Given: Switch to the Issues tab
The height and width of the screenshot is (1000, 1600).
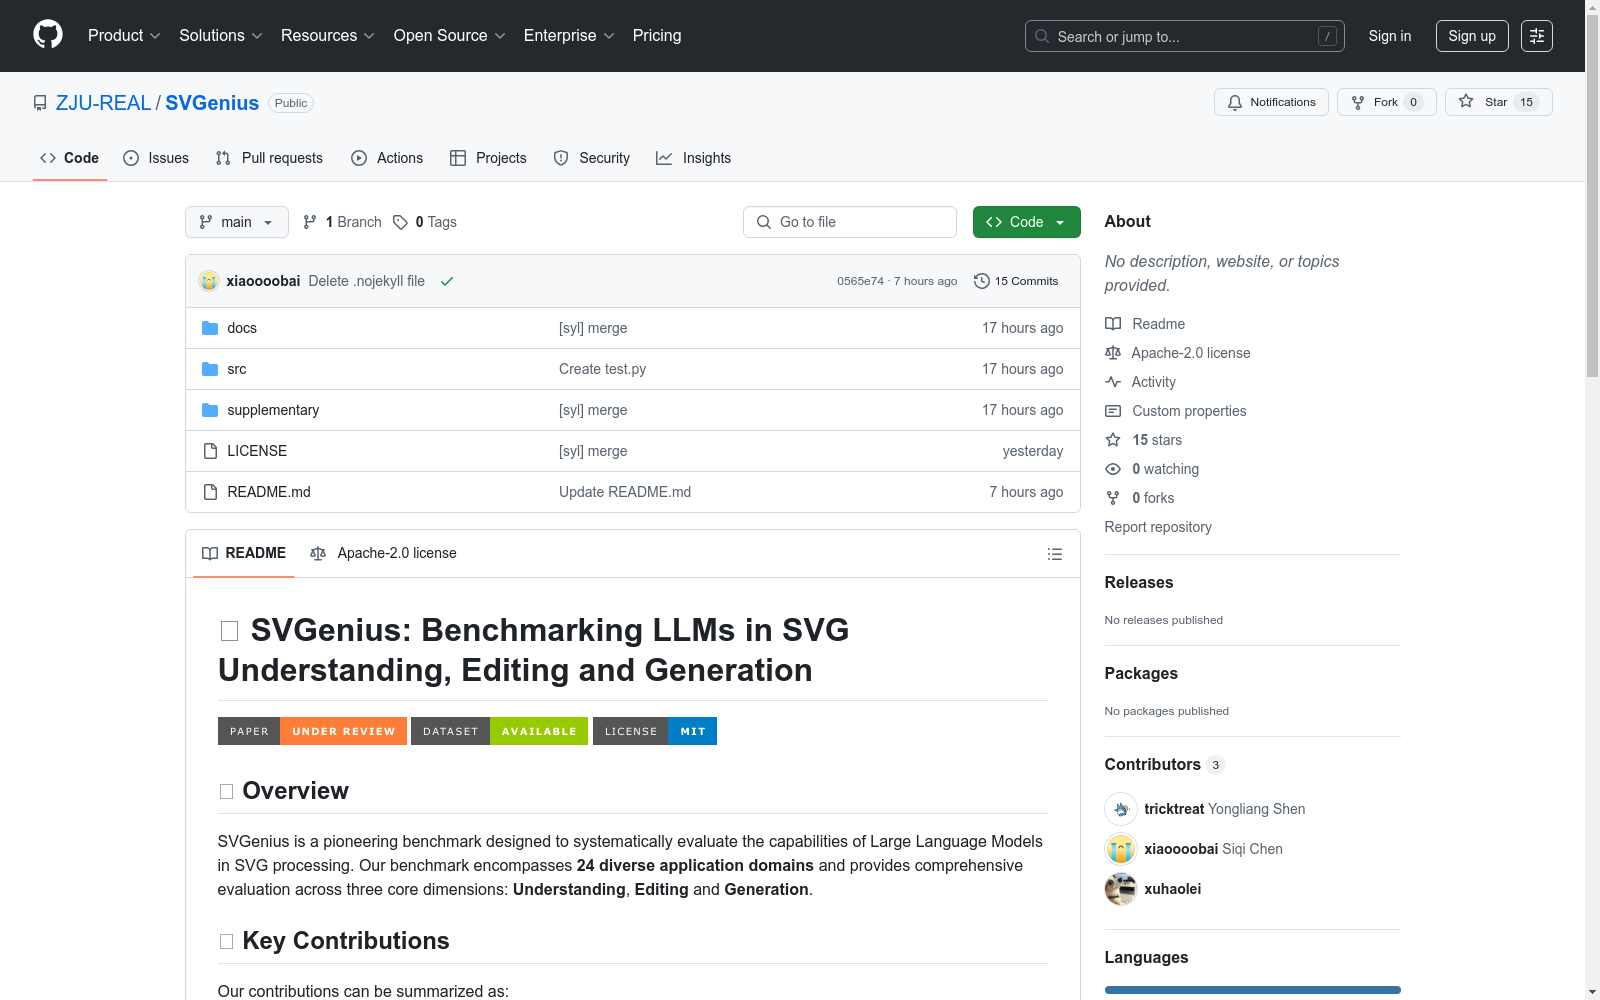Looking at the screenshot, I should tap(155, 158).
